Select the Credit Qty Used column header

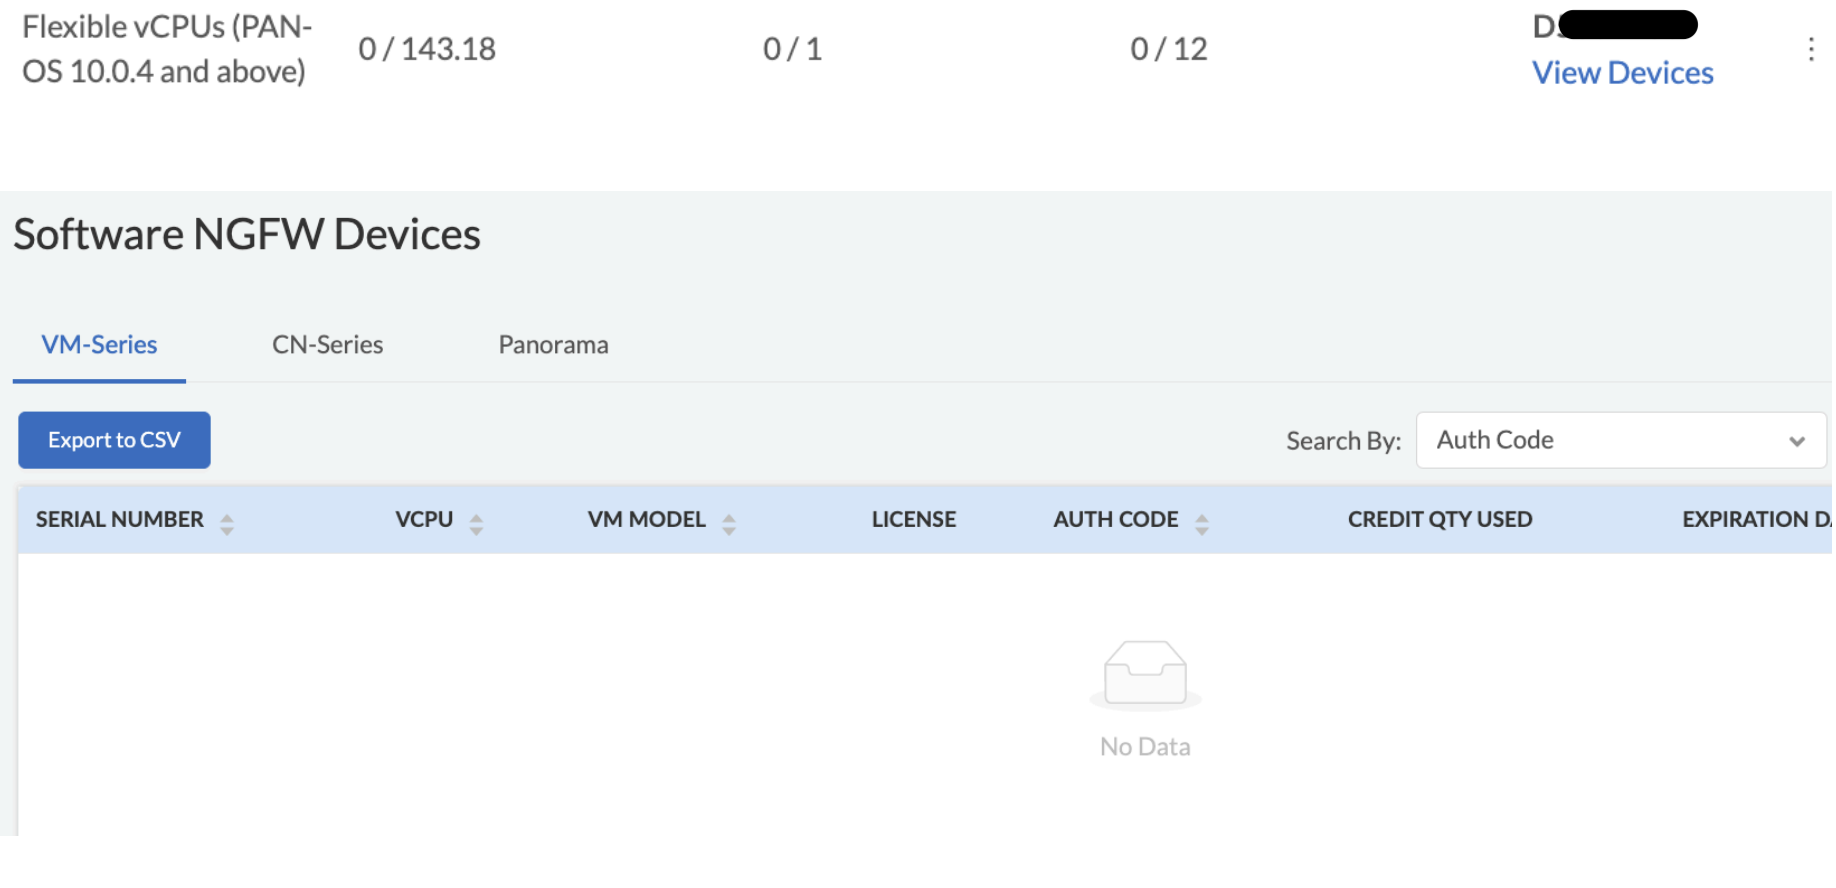point(1439,520)
